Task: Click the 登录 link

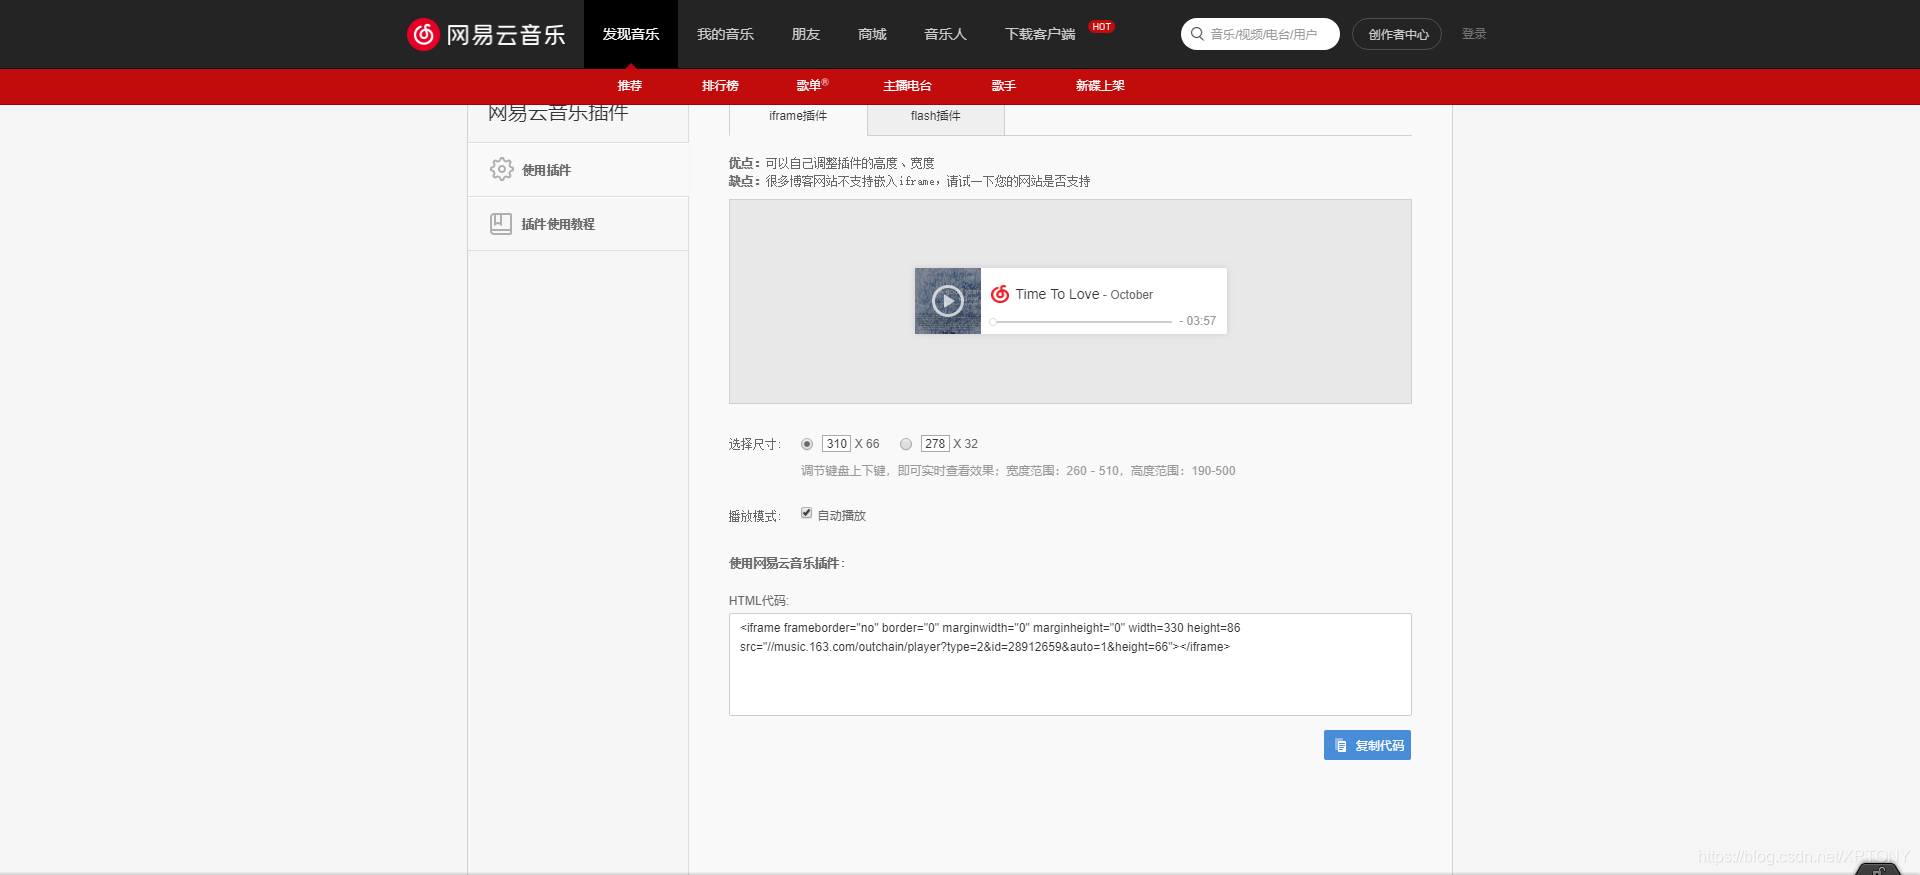Action: point(1474,34)
